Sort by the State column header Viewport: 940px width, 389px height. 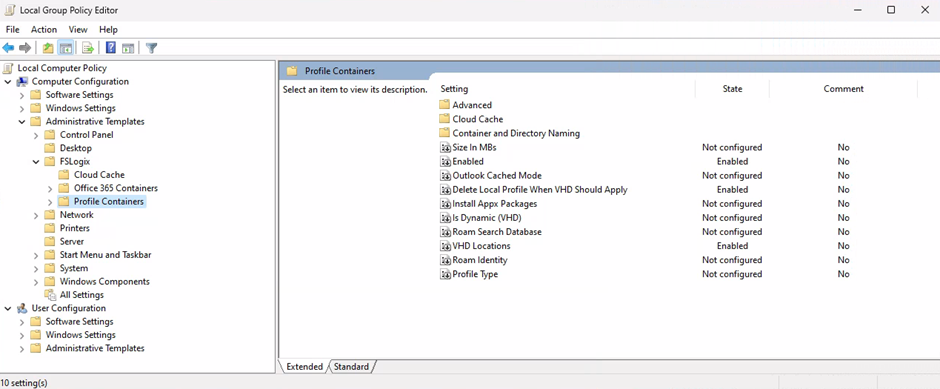(732, 89)
